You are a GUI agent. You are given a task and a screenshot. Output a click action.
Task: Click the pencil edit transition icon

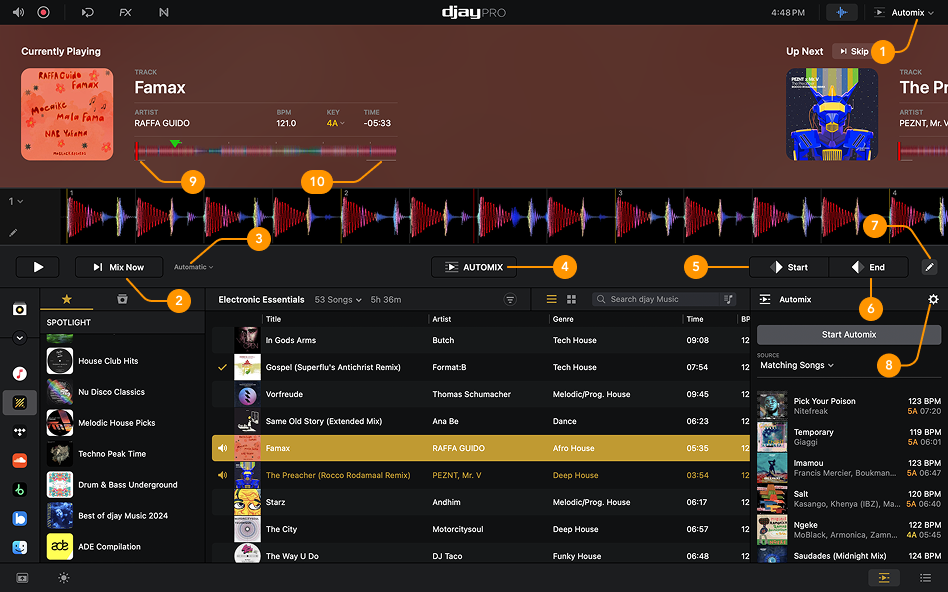point(930,267)
